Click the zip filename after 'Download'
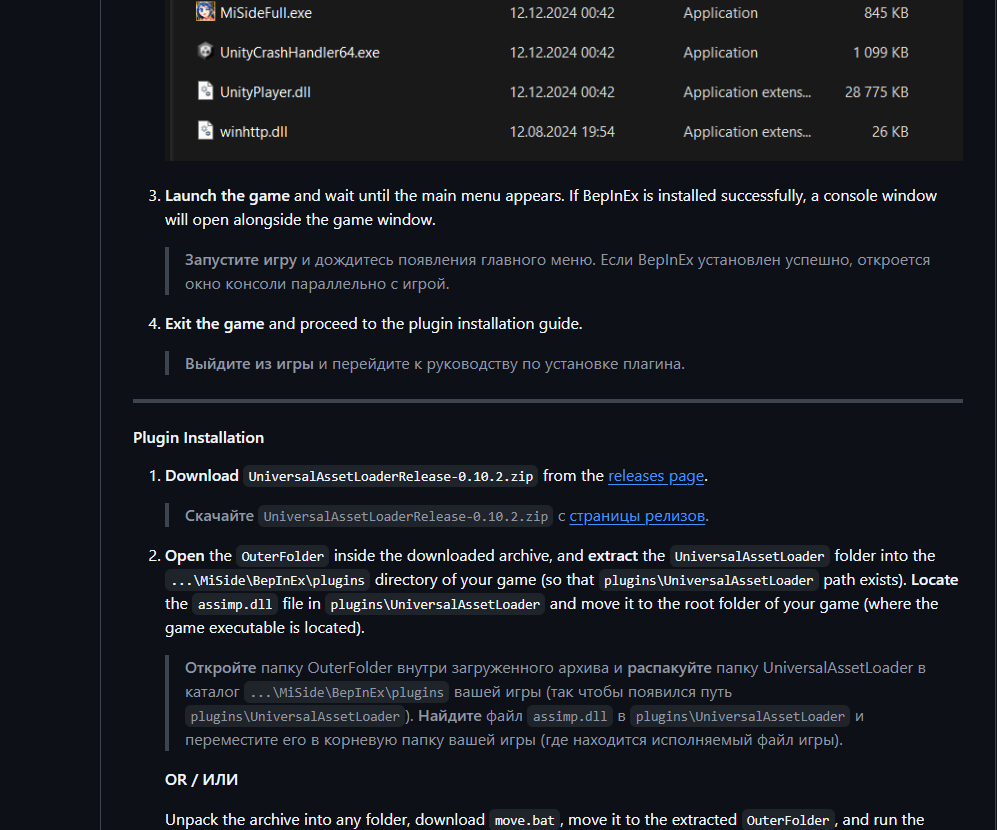This screenshot has height=830, width=997. [x=389, y=477]
